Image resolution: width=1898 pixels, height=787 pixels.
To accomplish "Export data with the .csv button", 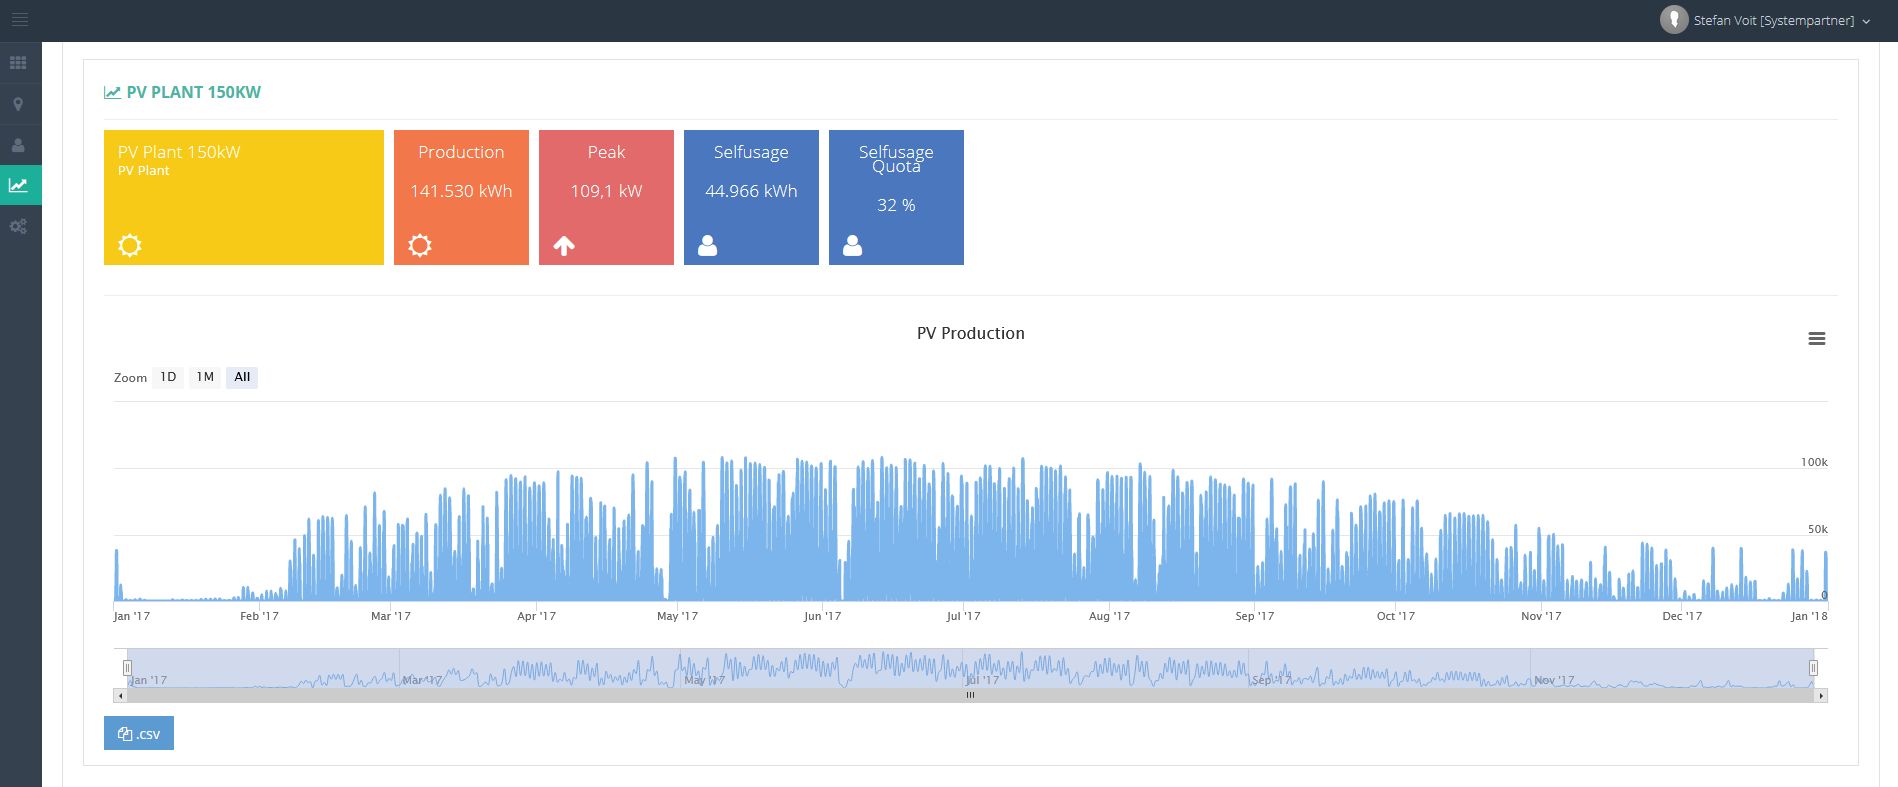I will point(139,733).
